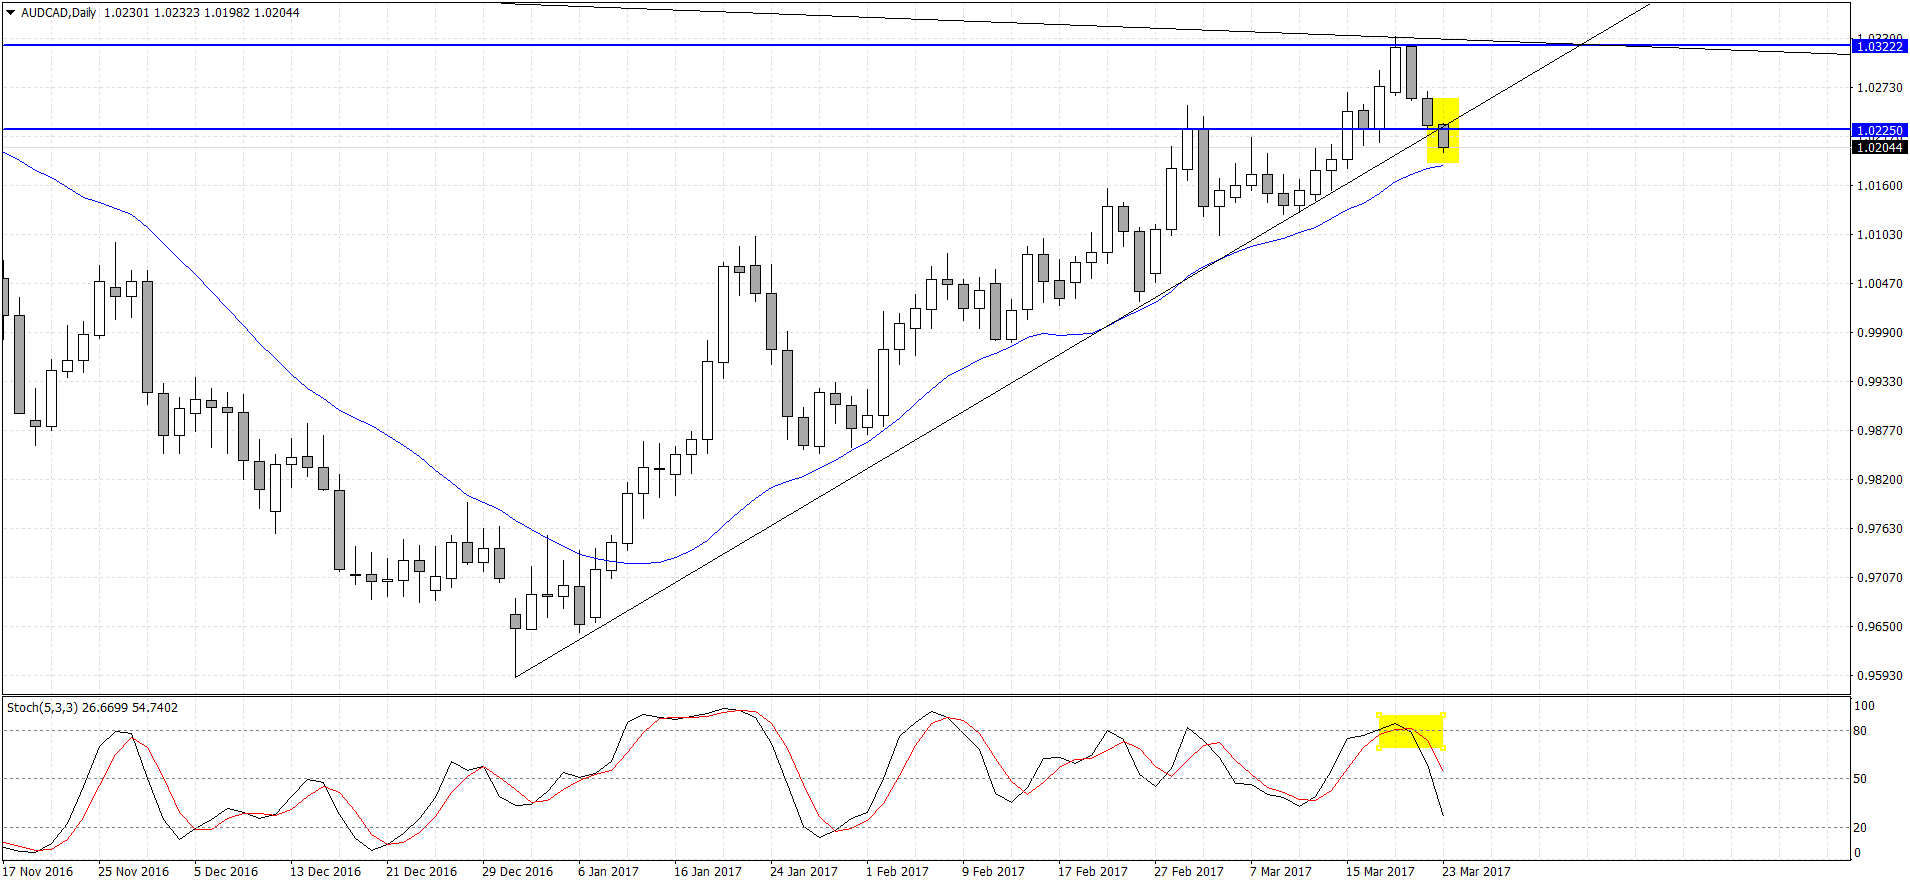Screen dimensions: 1910x884
Task: Click the 1 Feb 2017 date label
Action: pyautogui.click(x=897, y=872)
